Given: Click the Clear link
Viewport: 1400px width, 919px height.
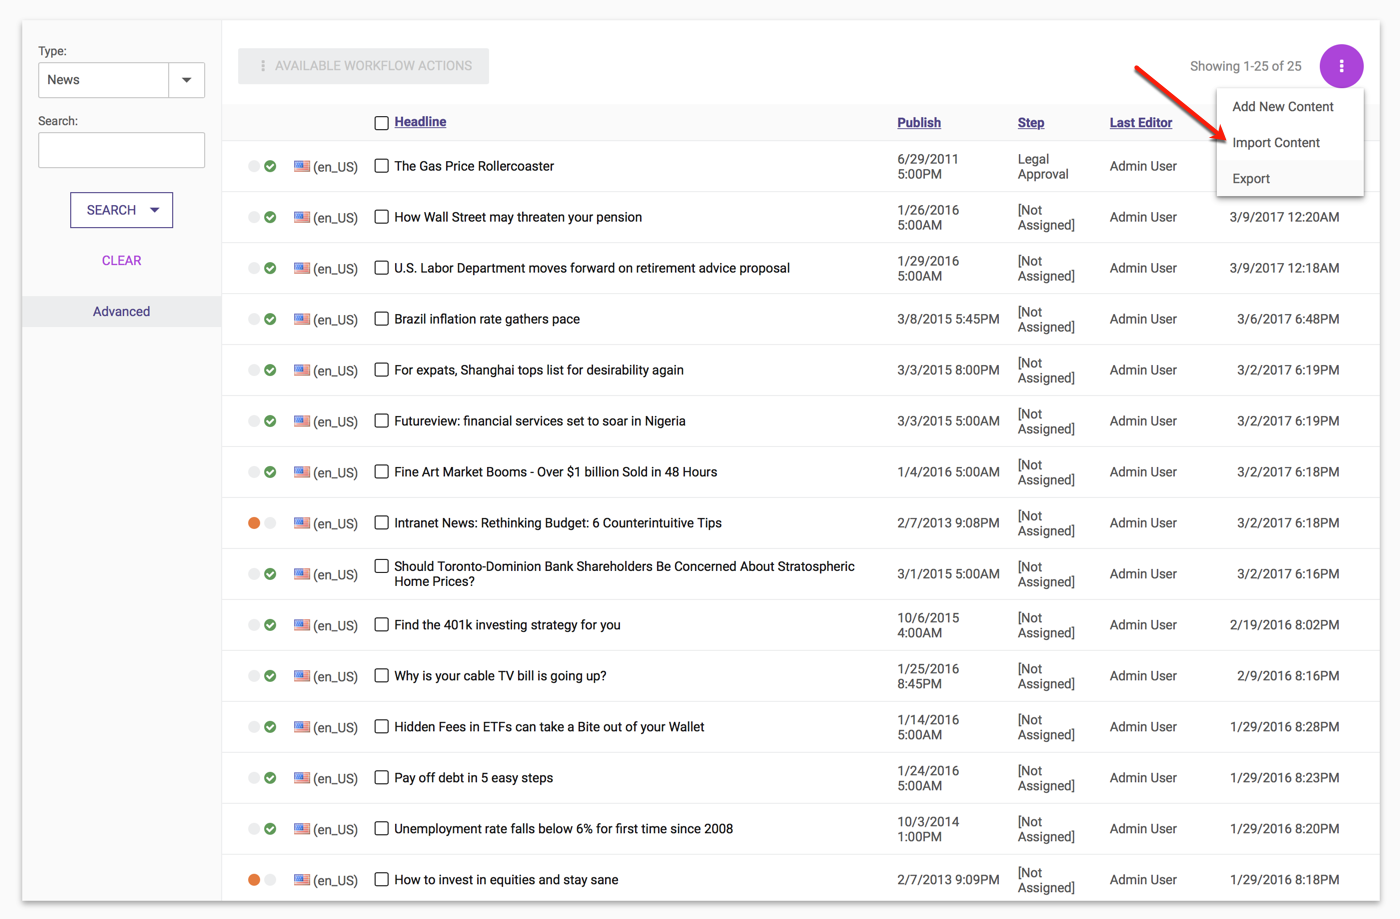Looking at the screenshot, I should coord(121,261).
